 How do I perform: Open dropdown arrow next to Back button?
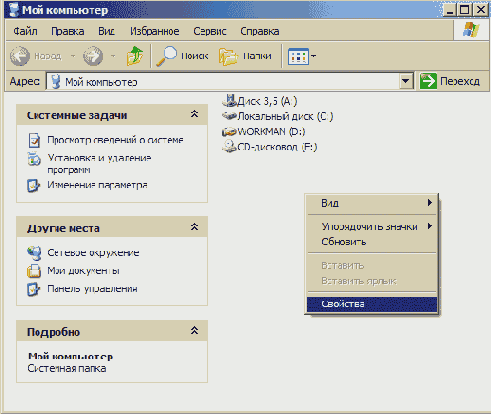tap(73, 56)
